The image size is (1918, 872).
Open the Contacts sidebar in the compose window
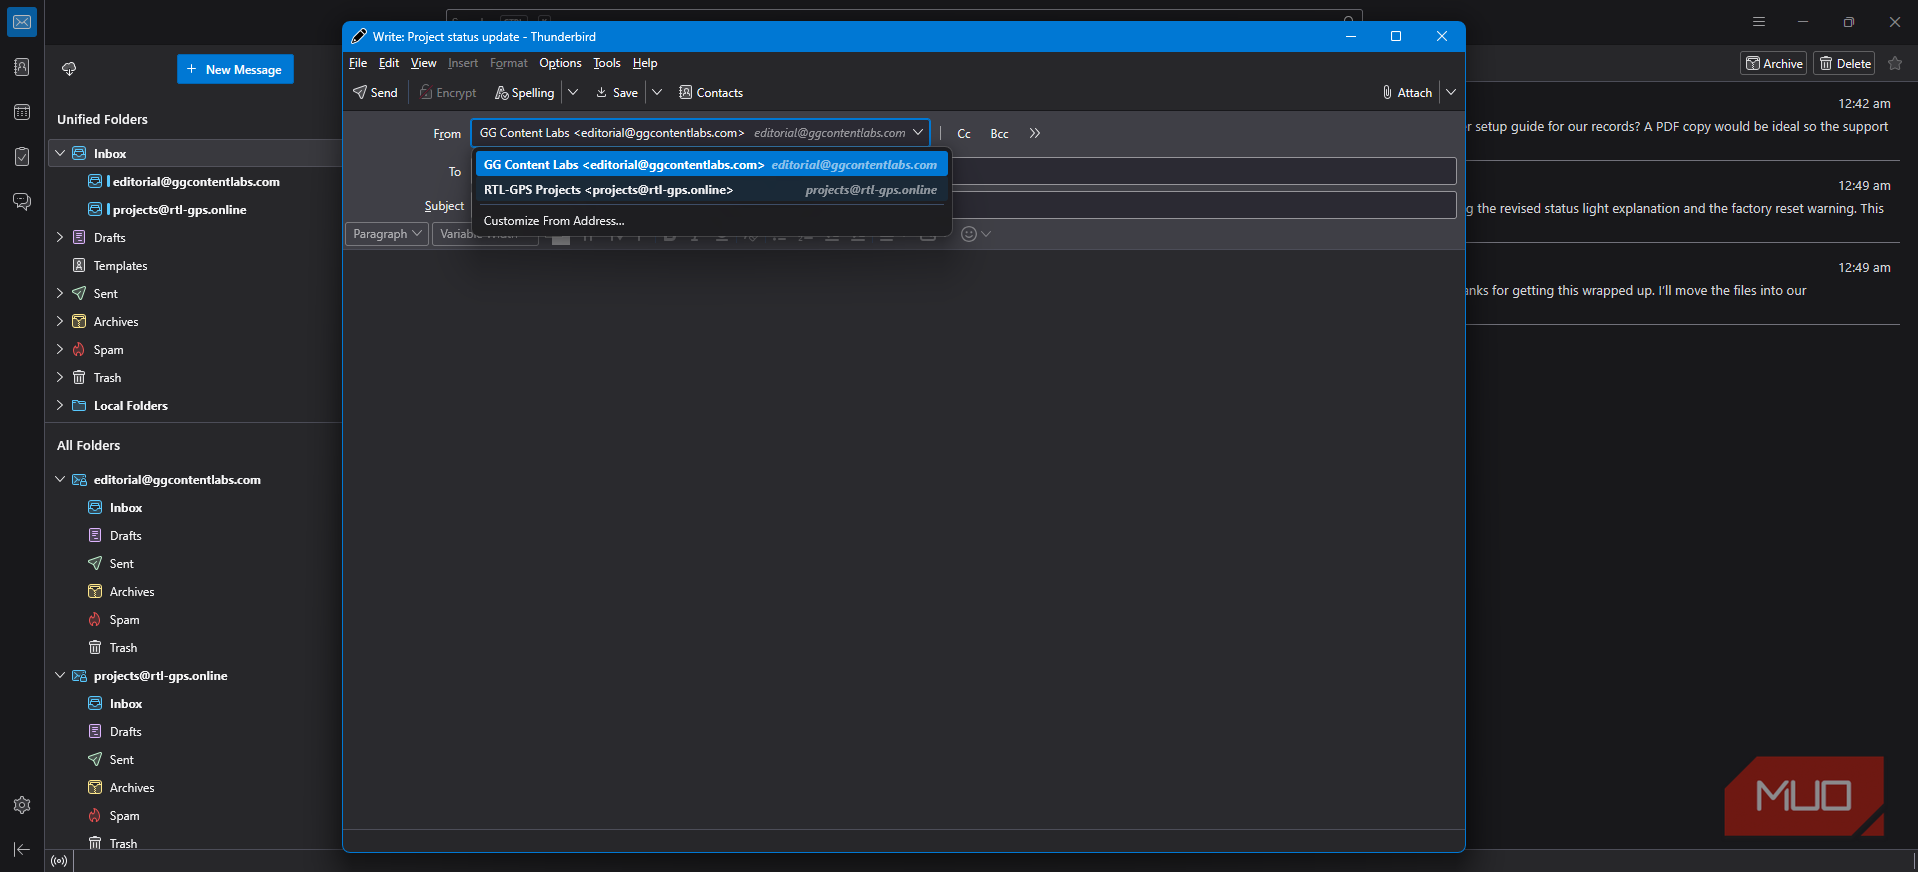[711, 93]
